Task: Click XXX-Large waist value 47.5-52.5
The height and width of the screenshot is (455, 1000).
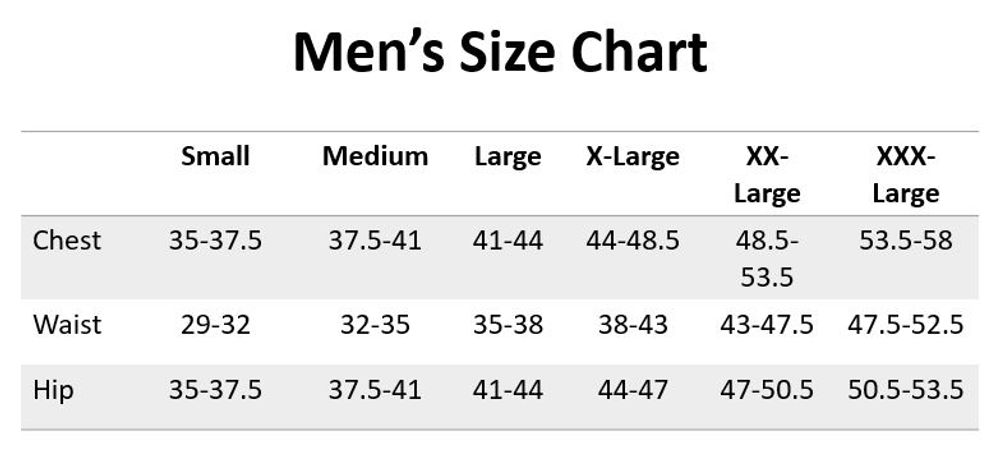Action: click(x=906, y=325)
